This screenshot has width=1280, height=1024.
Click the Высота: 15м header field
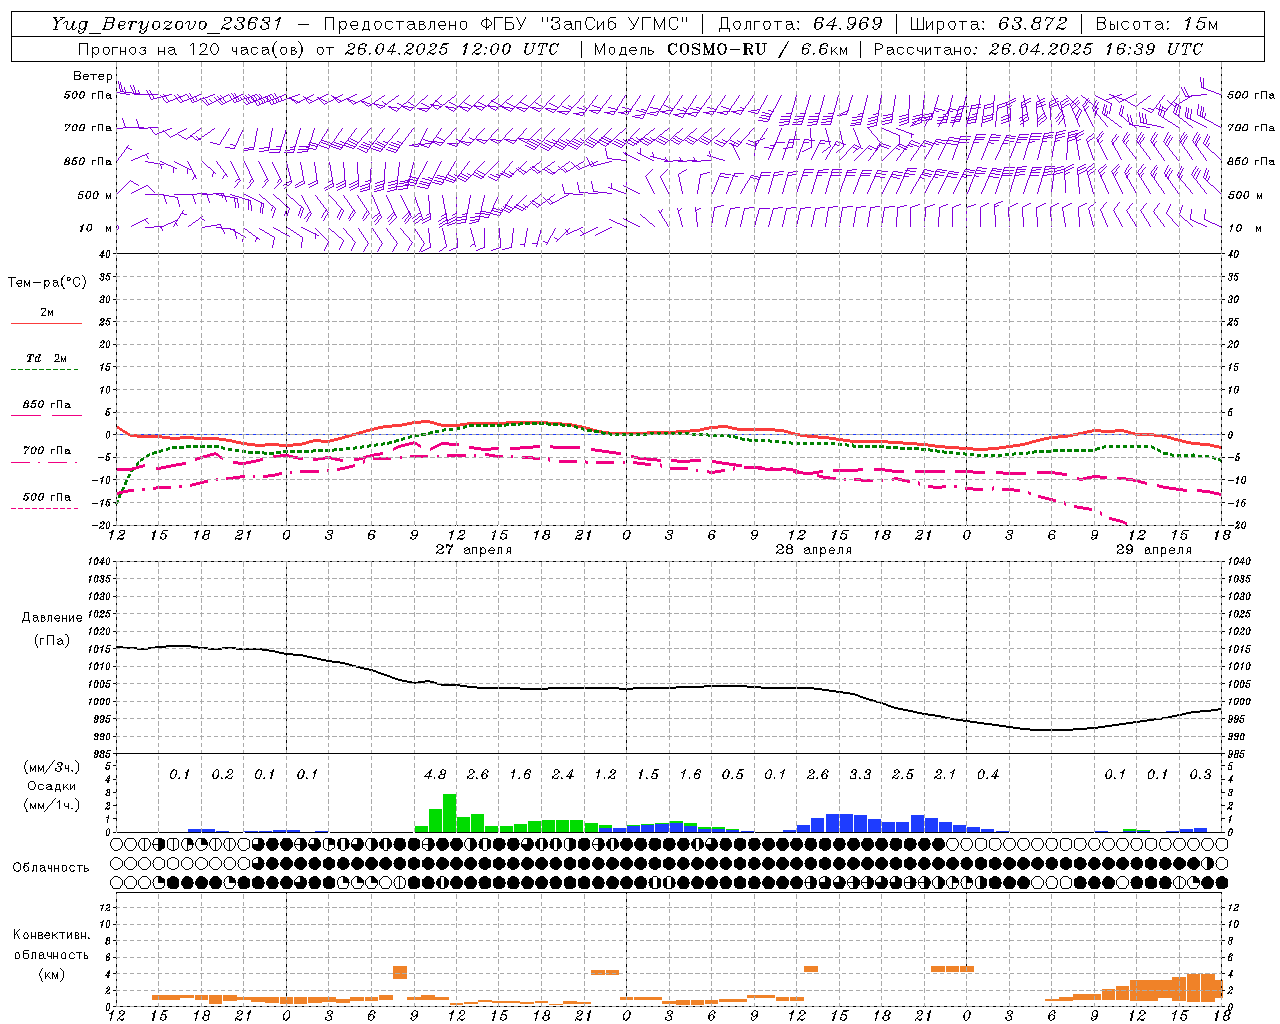(x=1157, y=24)
